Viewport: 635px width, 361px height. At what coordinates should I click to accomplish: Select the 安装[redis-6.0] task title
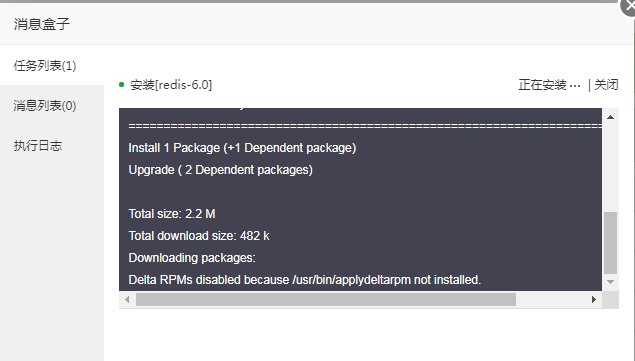pyautogui.click(x=171, y=85)
